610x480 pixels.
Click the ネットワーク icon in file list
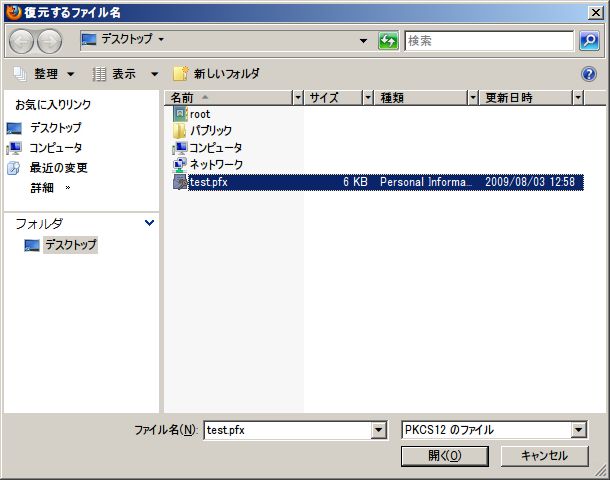179,165
